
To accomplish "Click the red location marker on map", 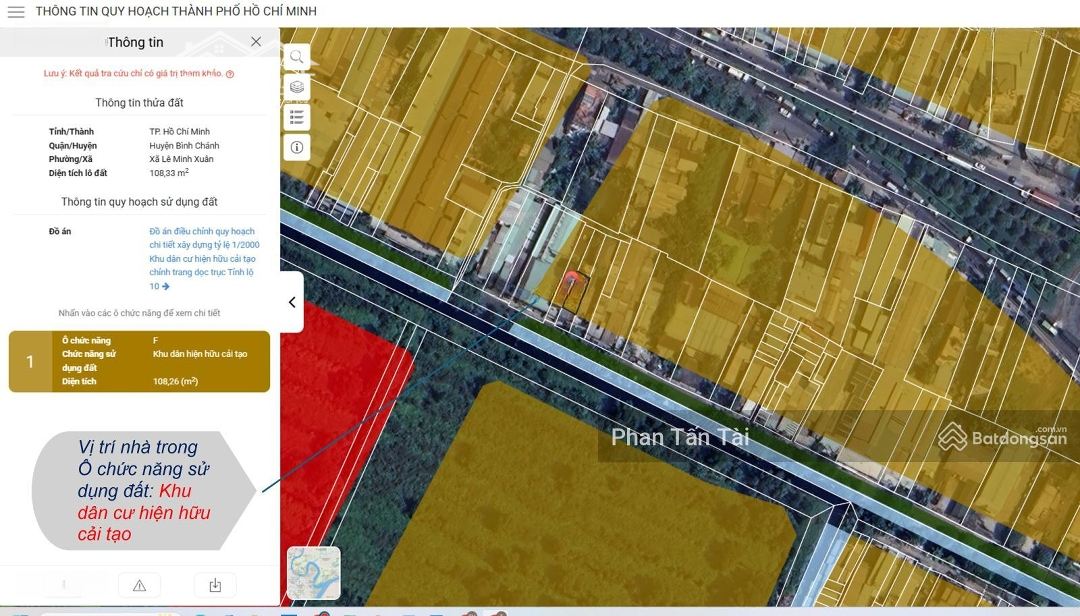I will click(571, 279).
